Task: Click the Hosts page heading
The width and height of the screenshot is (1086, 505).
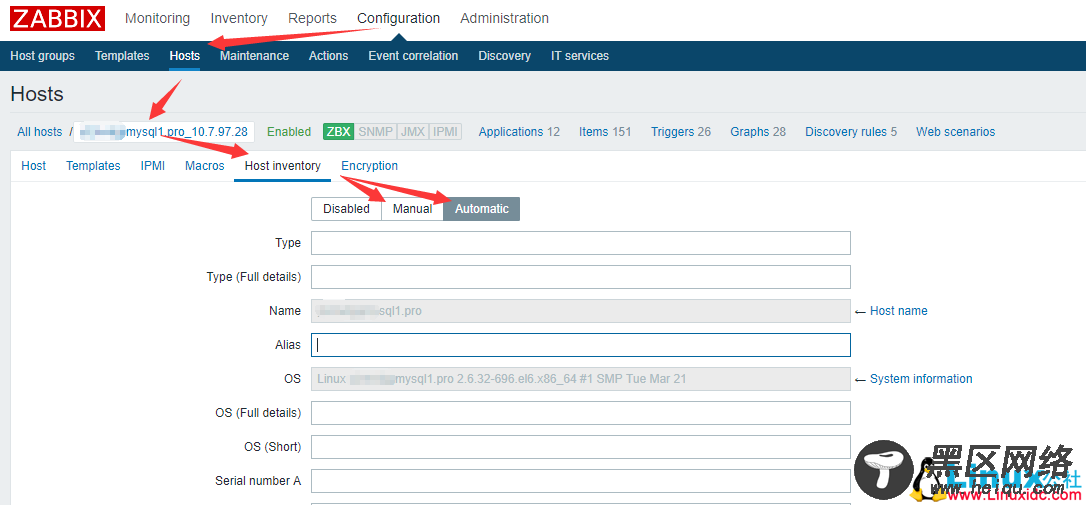Action: (x=37, y=94)
